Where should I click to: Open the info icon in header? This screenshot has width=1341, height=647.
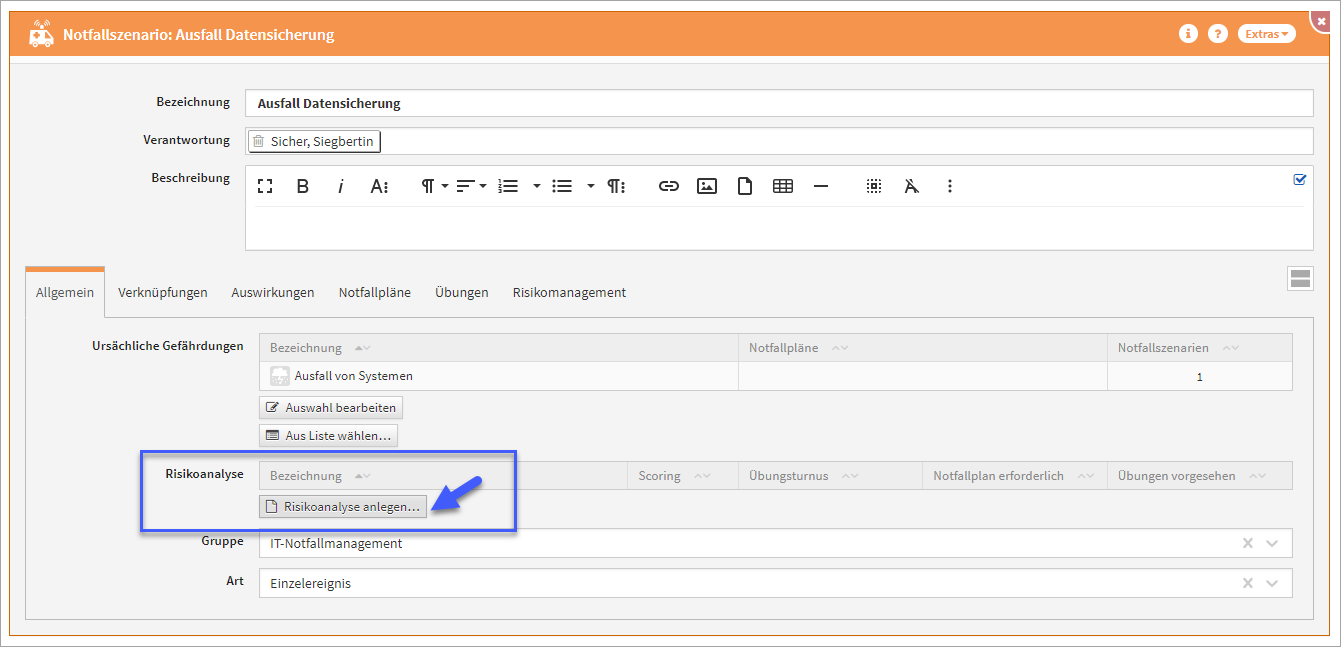pyautogui.click(x=1188, y=34)
